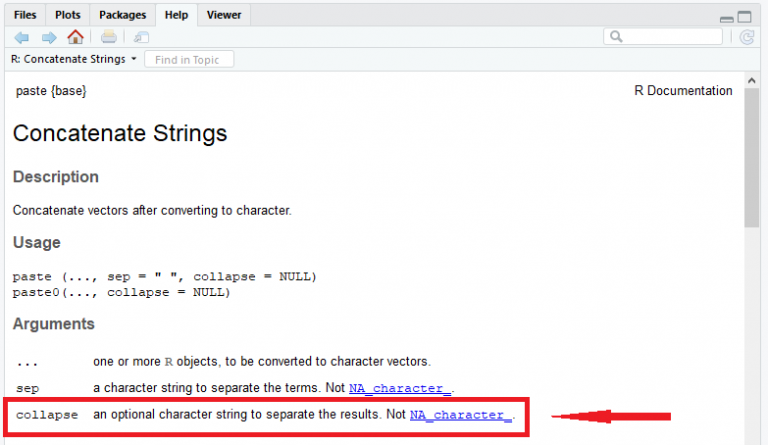Click the help search magnifier icon
The height and width of the screenshot is (445, 768).
[616, 37]
